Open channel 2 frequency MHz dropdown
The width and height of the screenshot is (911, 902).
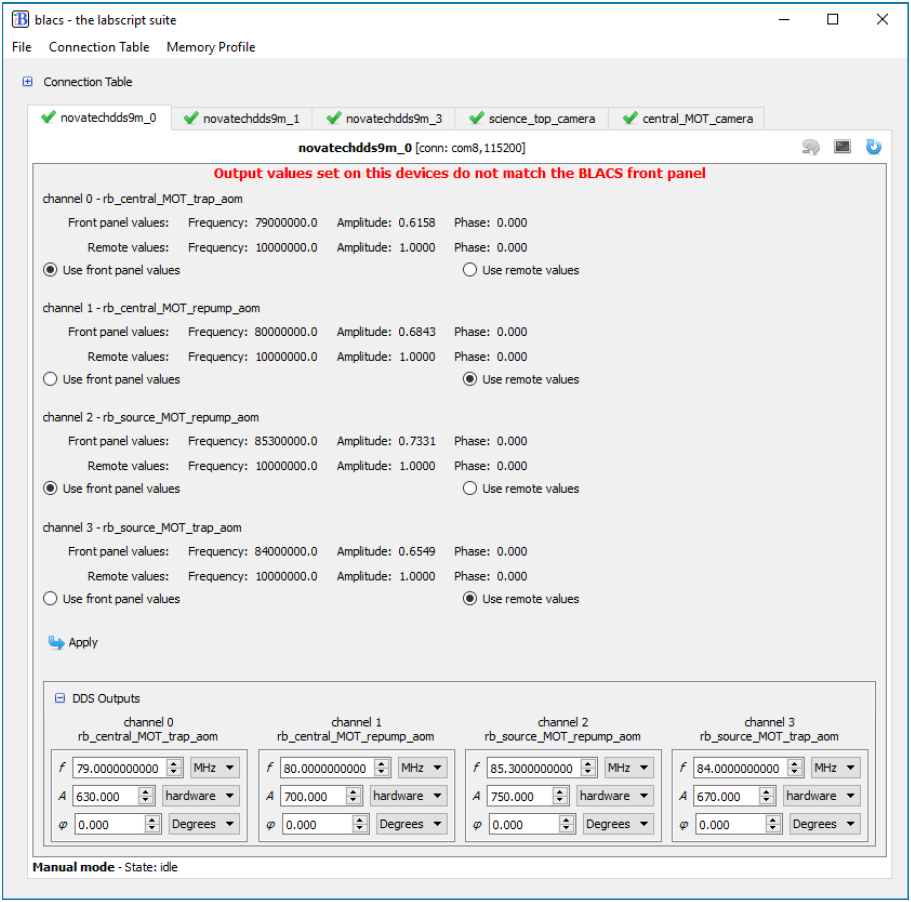[629, 768]
